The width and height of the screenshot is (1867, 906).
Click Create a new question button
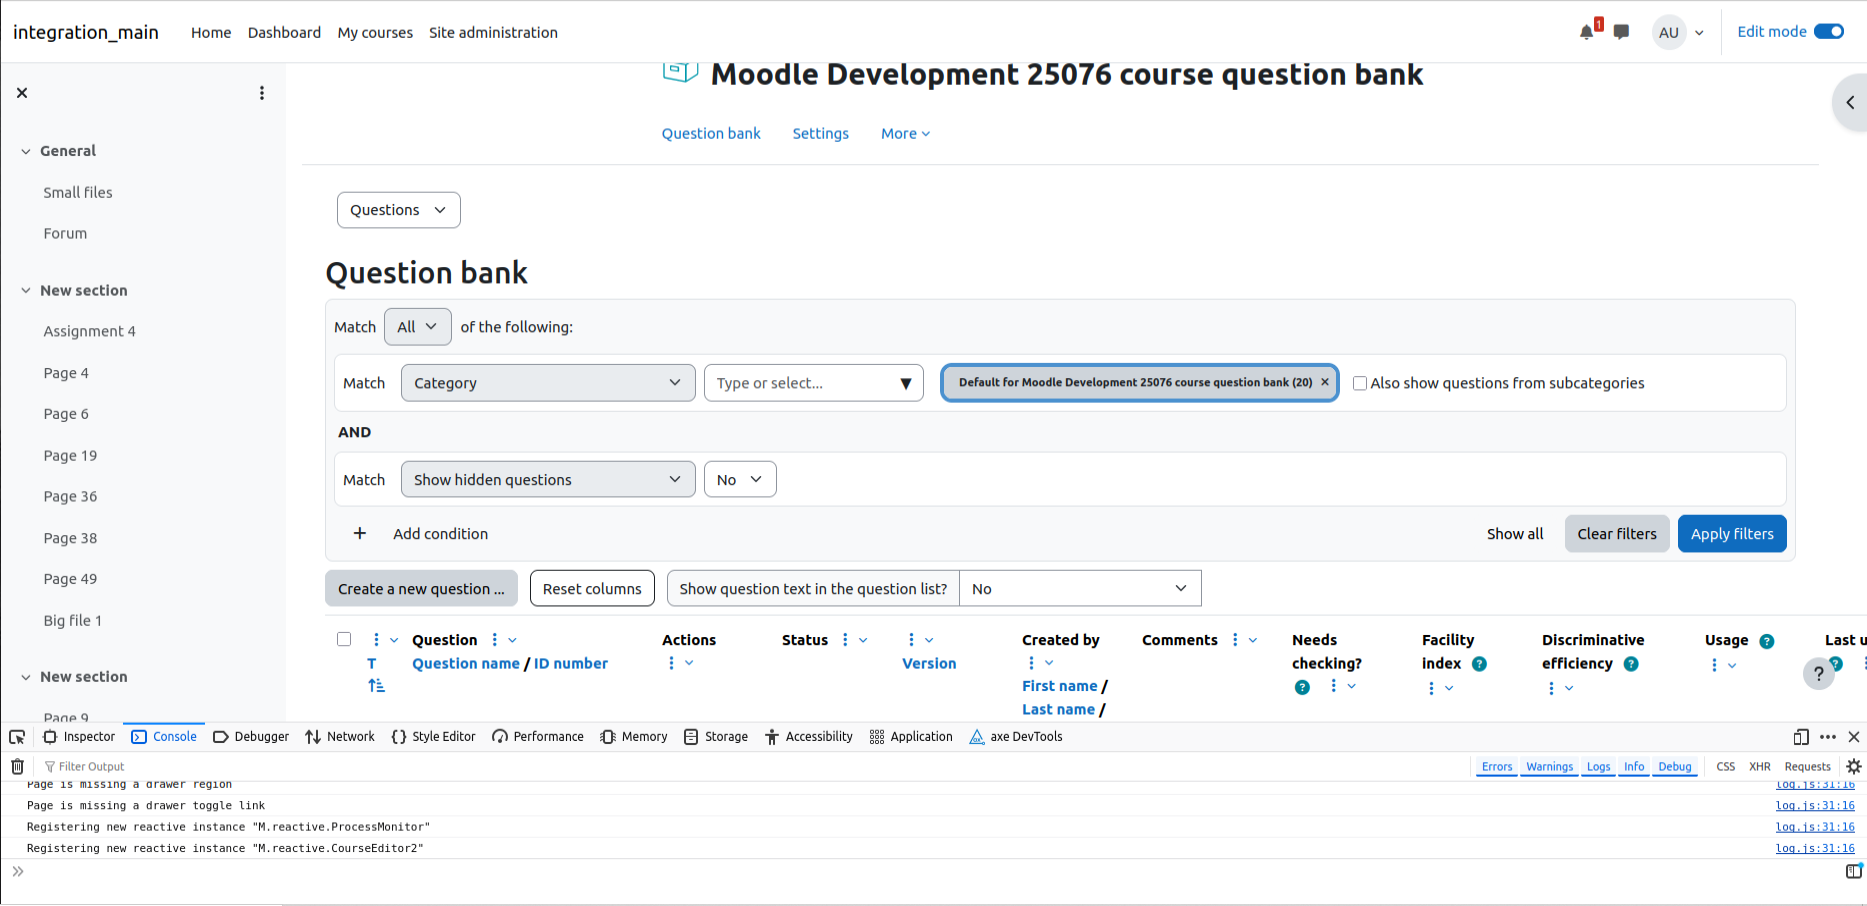coord(421,589)
